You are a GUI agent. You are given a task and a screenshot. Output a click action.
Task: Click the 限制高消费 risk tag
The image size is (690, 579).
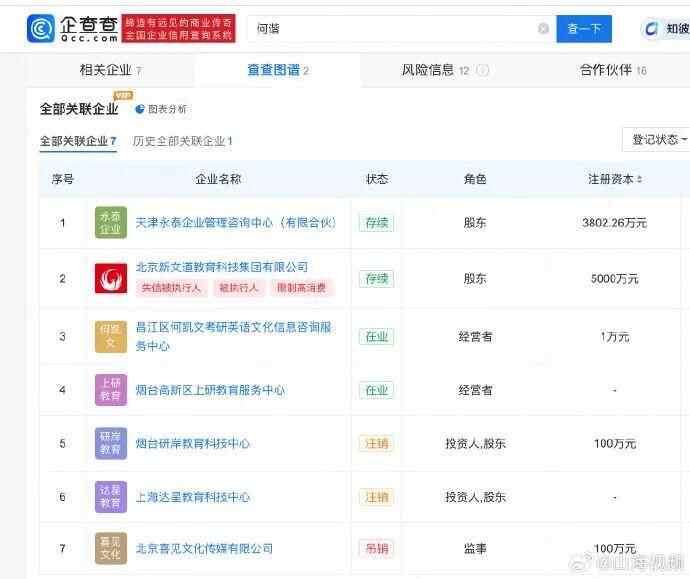(x=301, y=288)
